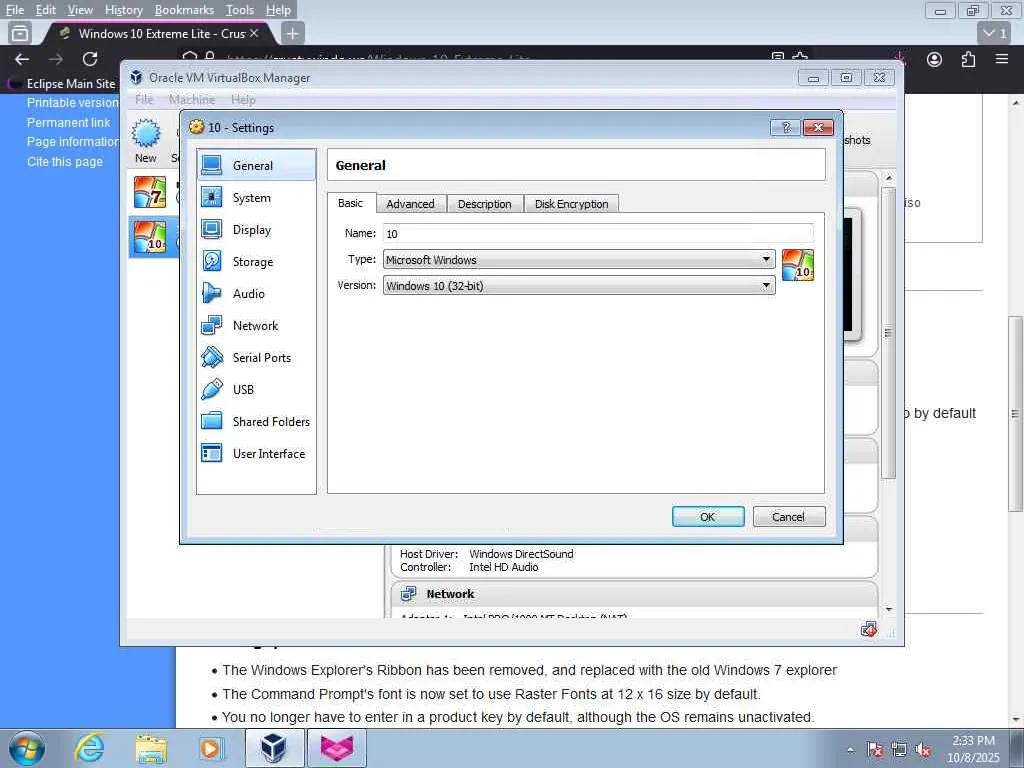Open the Firefox account icon
The height and width of the screenshot is (768, 1024).
tap(935, 59)
